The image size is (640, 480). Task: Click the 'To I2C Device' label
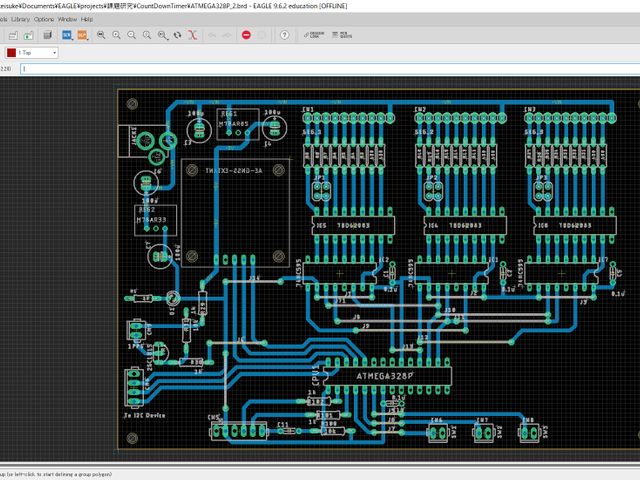144,416
